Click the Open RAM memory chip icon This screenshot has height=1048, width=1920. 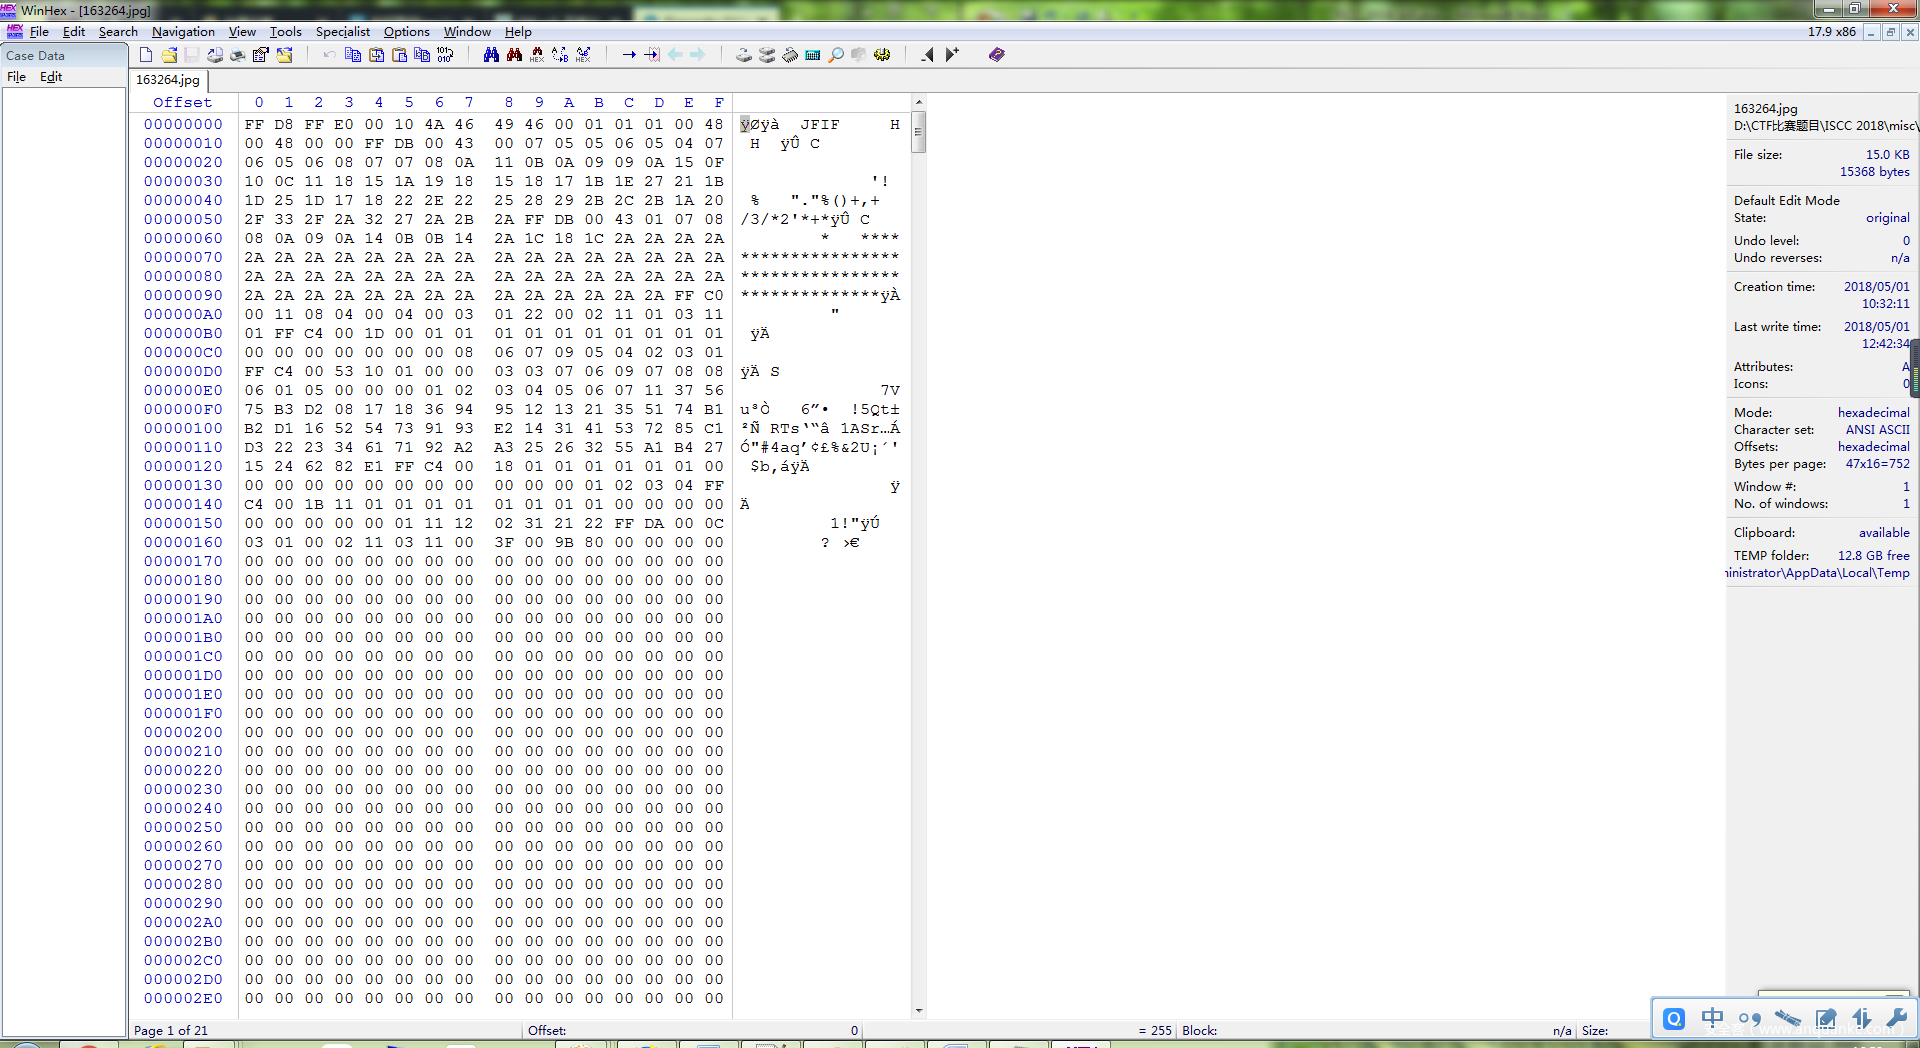tap(790, 55)
